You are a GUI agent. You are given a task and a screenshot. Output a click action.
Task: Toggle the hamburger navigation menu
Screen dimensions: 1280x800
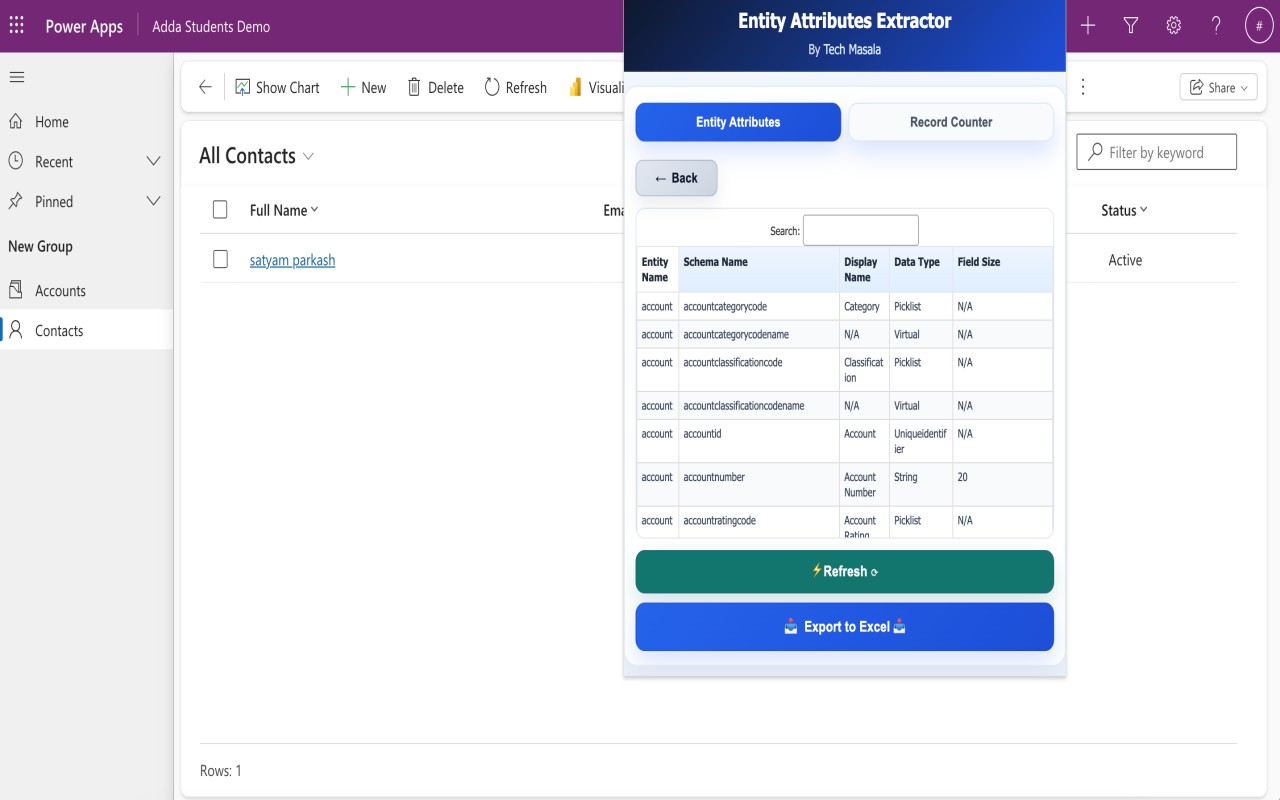[x=17, y=77]
